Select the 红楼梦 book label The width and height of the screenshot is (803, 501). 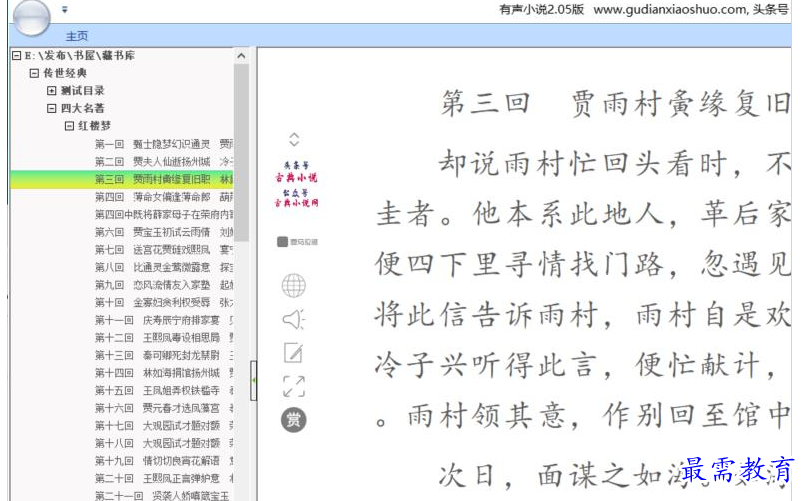[x=94, y=126]
